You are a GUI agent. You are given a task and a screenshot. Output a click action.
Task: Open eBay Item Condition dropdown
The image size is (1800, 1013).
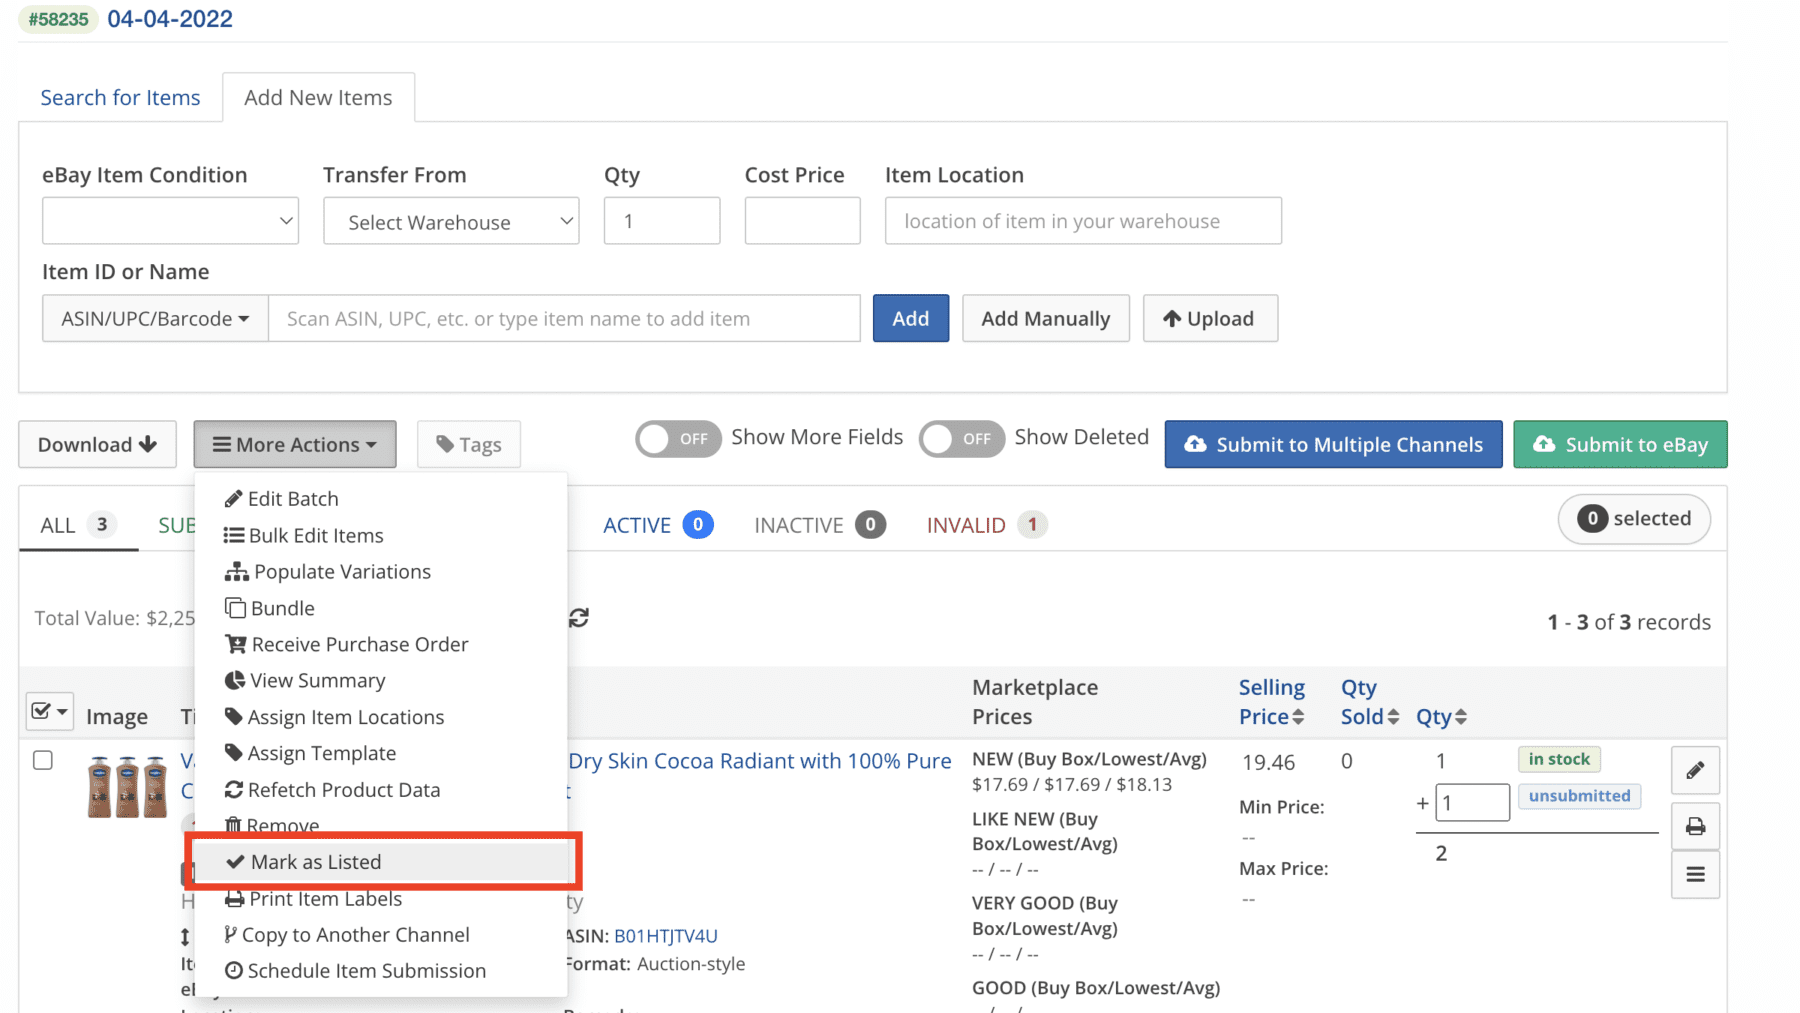[170, 221]
